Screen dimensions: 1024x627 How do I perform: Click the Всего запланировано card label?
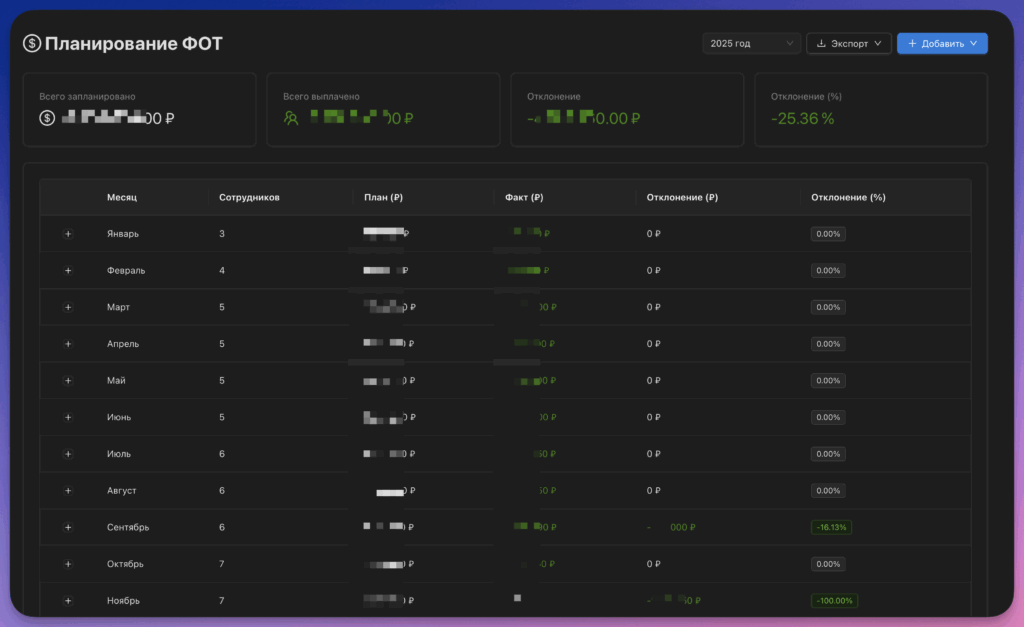88,97
